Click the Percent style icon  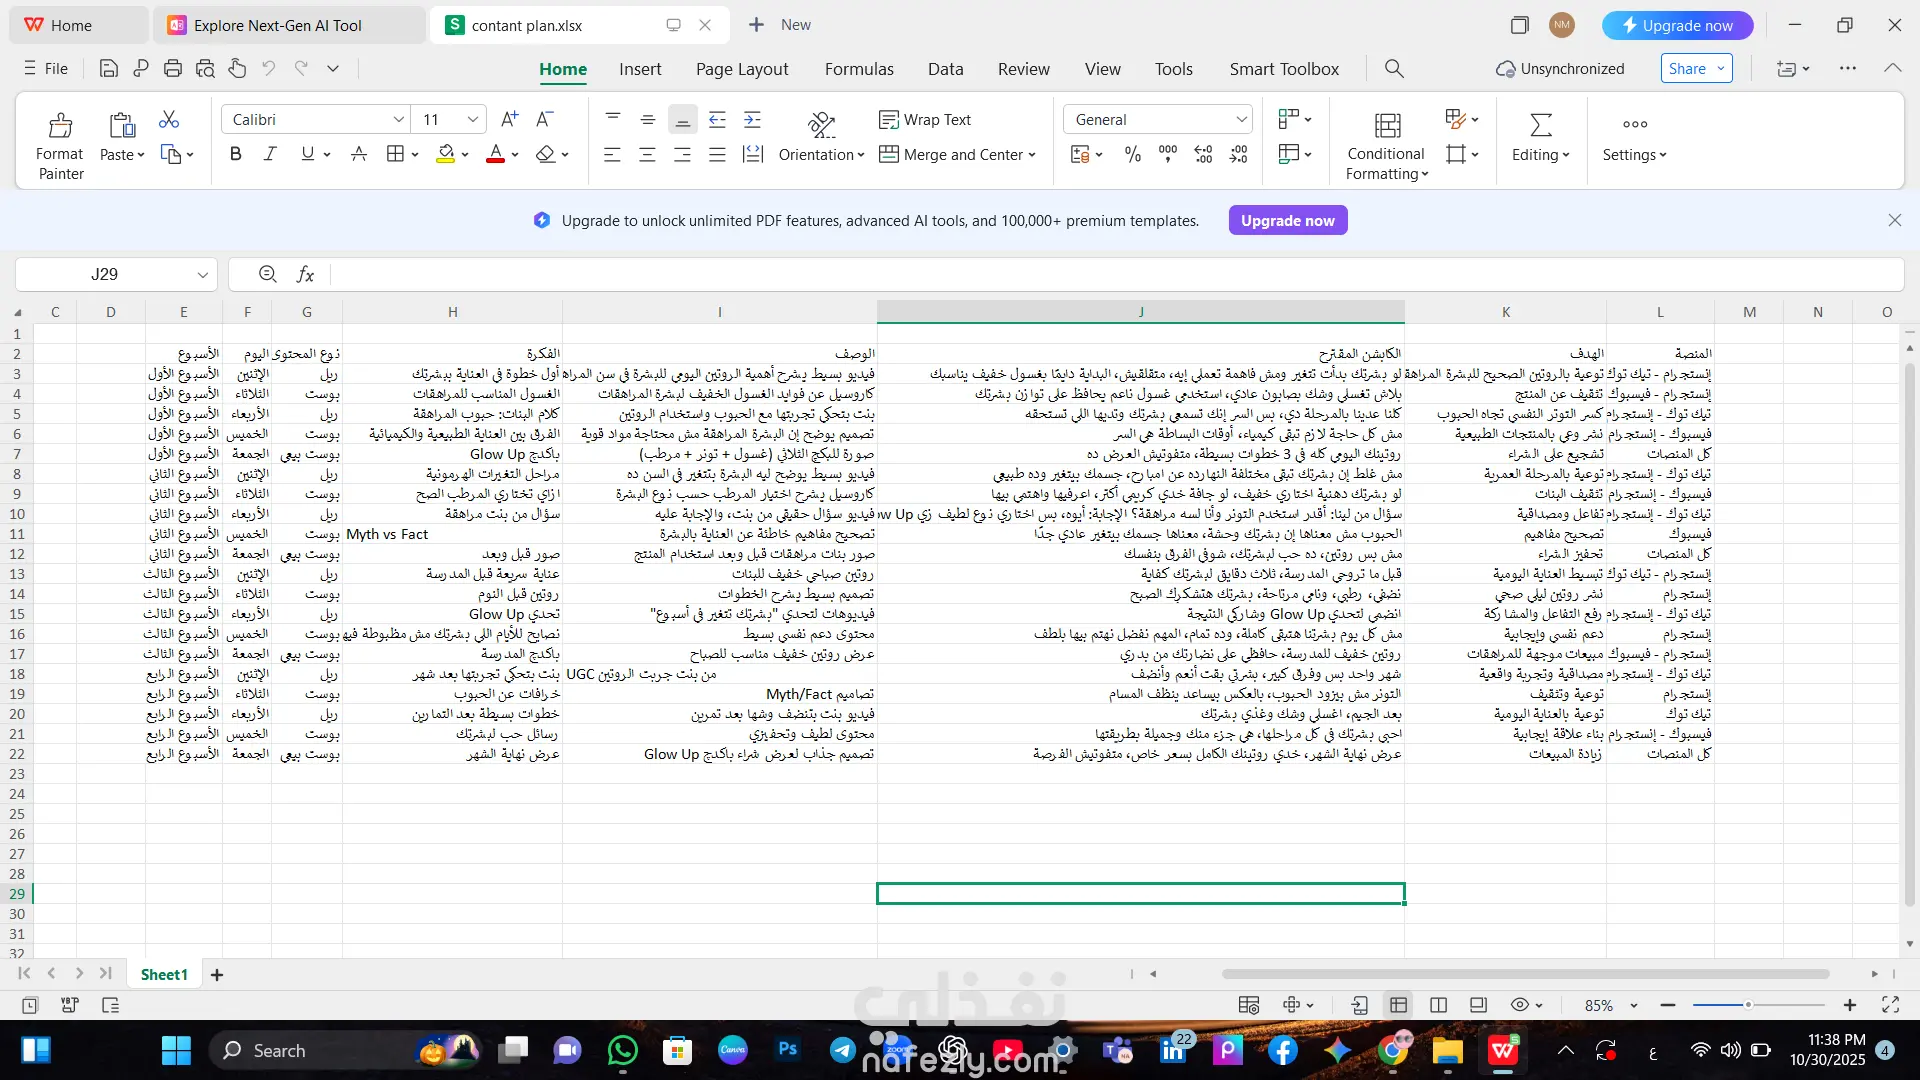(1132, 154)
